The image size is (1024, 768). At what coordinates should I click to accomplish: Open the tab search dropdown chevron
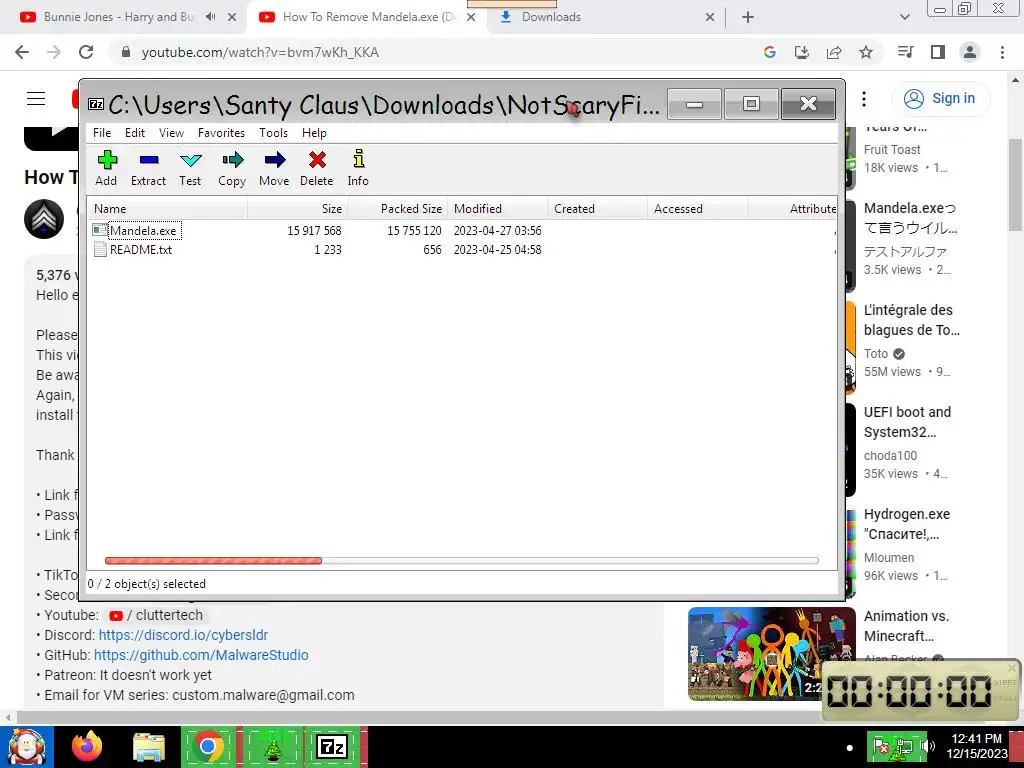(x=904, y=17)
